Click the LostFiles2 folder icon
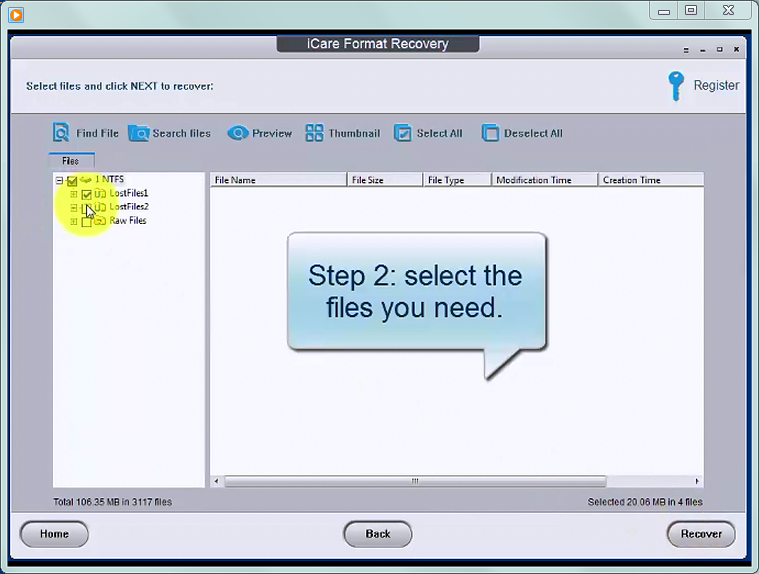This screenshot has height=574, width=759. [x=100, y=207]
